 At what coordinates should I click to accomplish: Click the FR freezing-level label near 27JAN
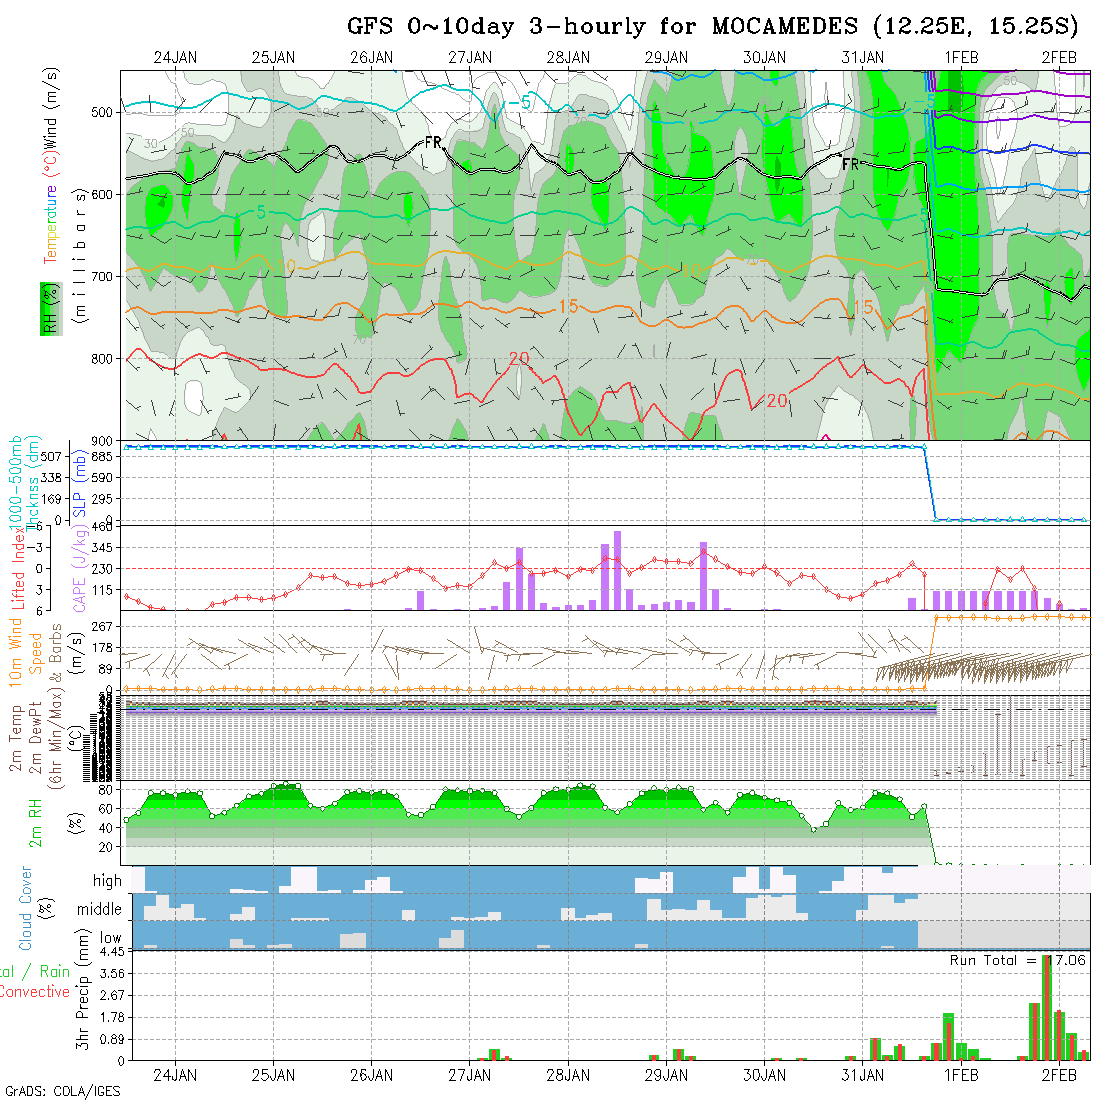coord(434,142)
